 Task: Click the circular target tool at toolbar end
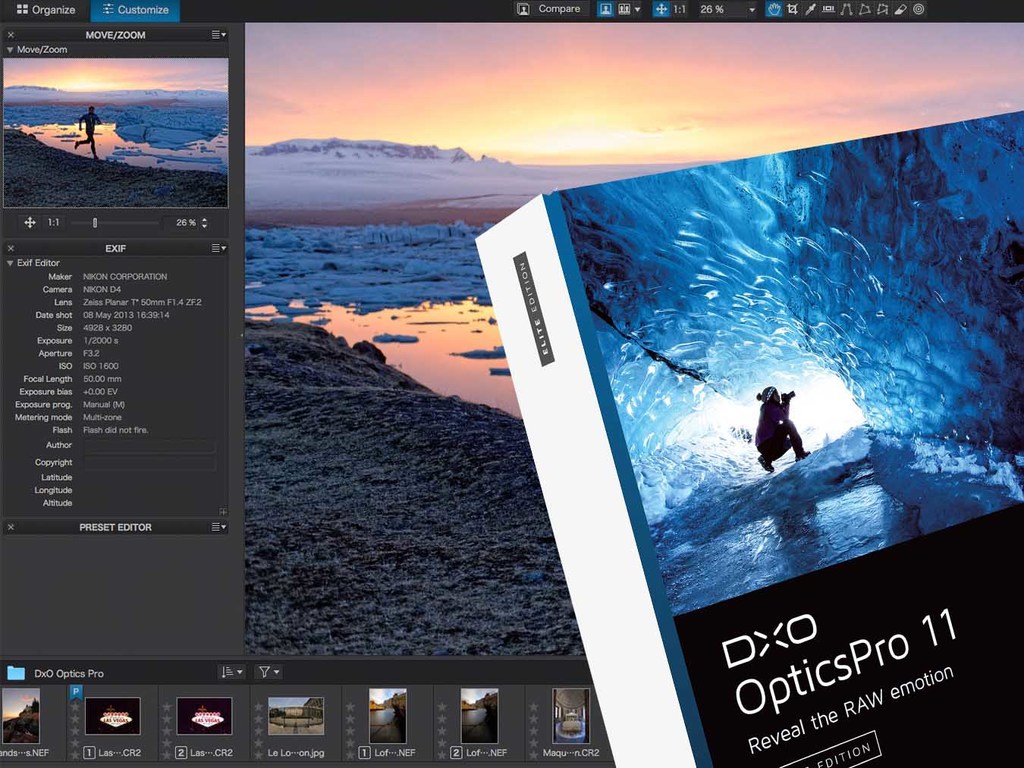[919, 9]
